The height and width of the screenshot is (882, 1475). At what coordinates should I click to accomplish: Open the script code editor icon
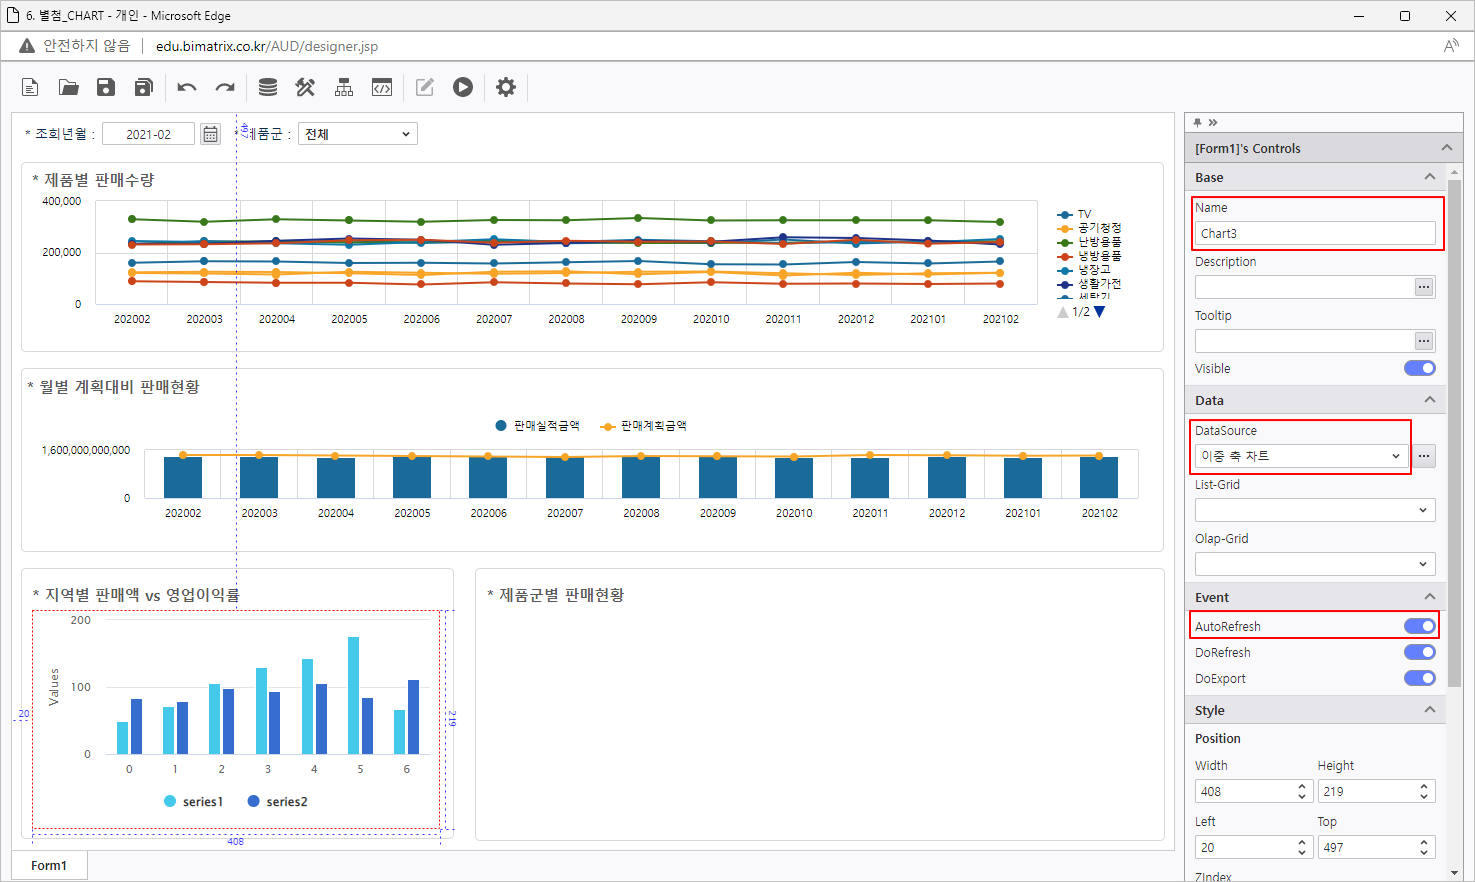coord(382,88)
